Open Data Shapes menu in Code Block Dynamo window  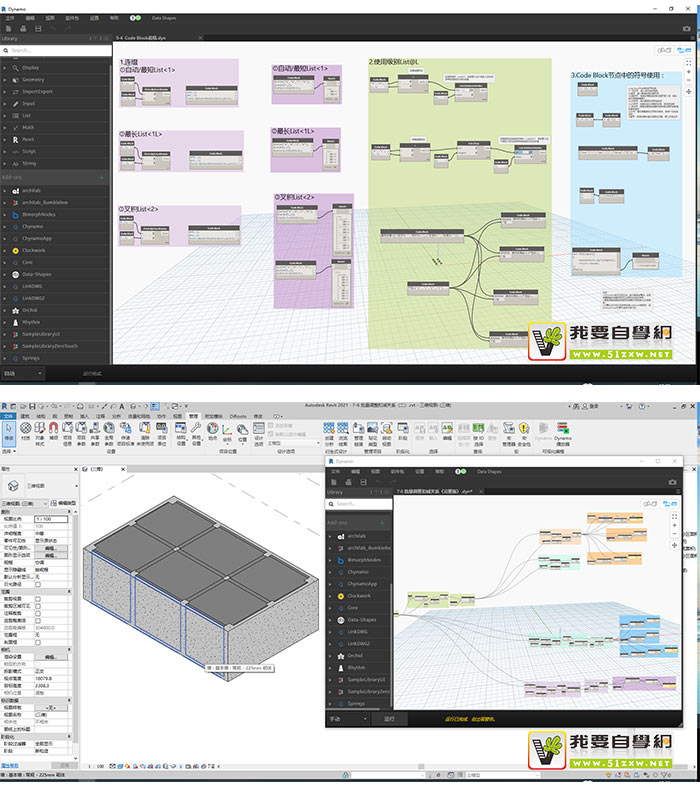click(164, 18)
